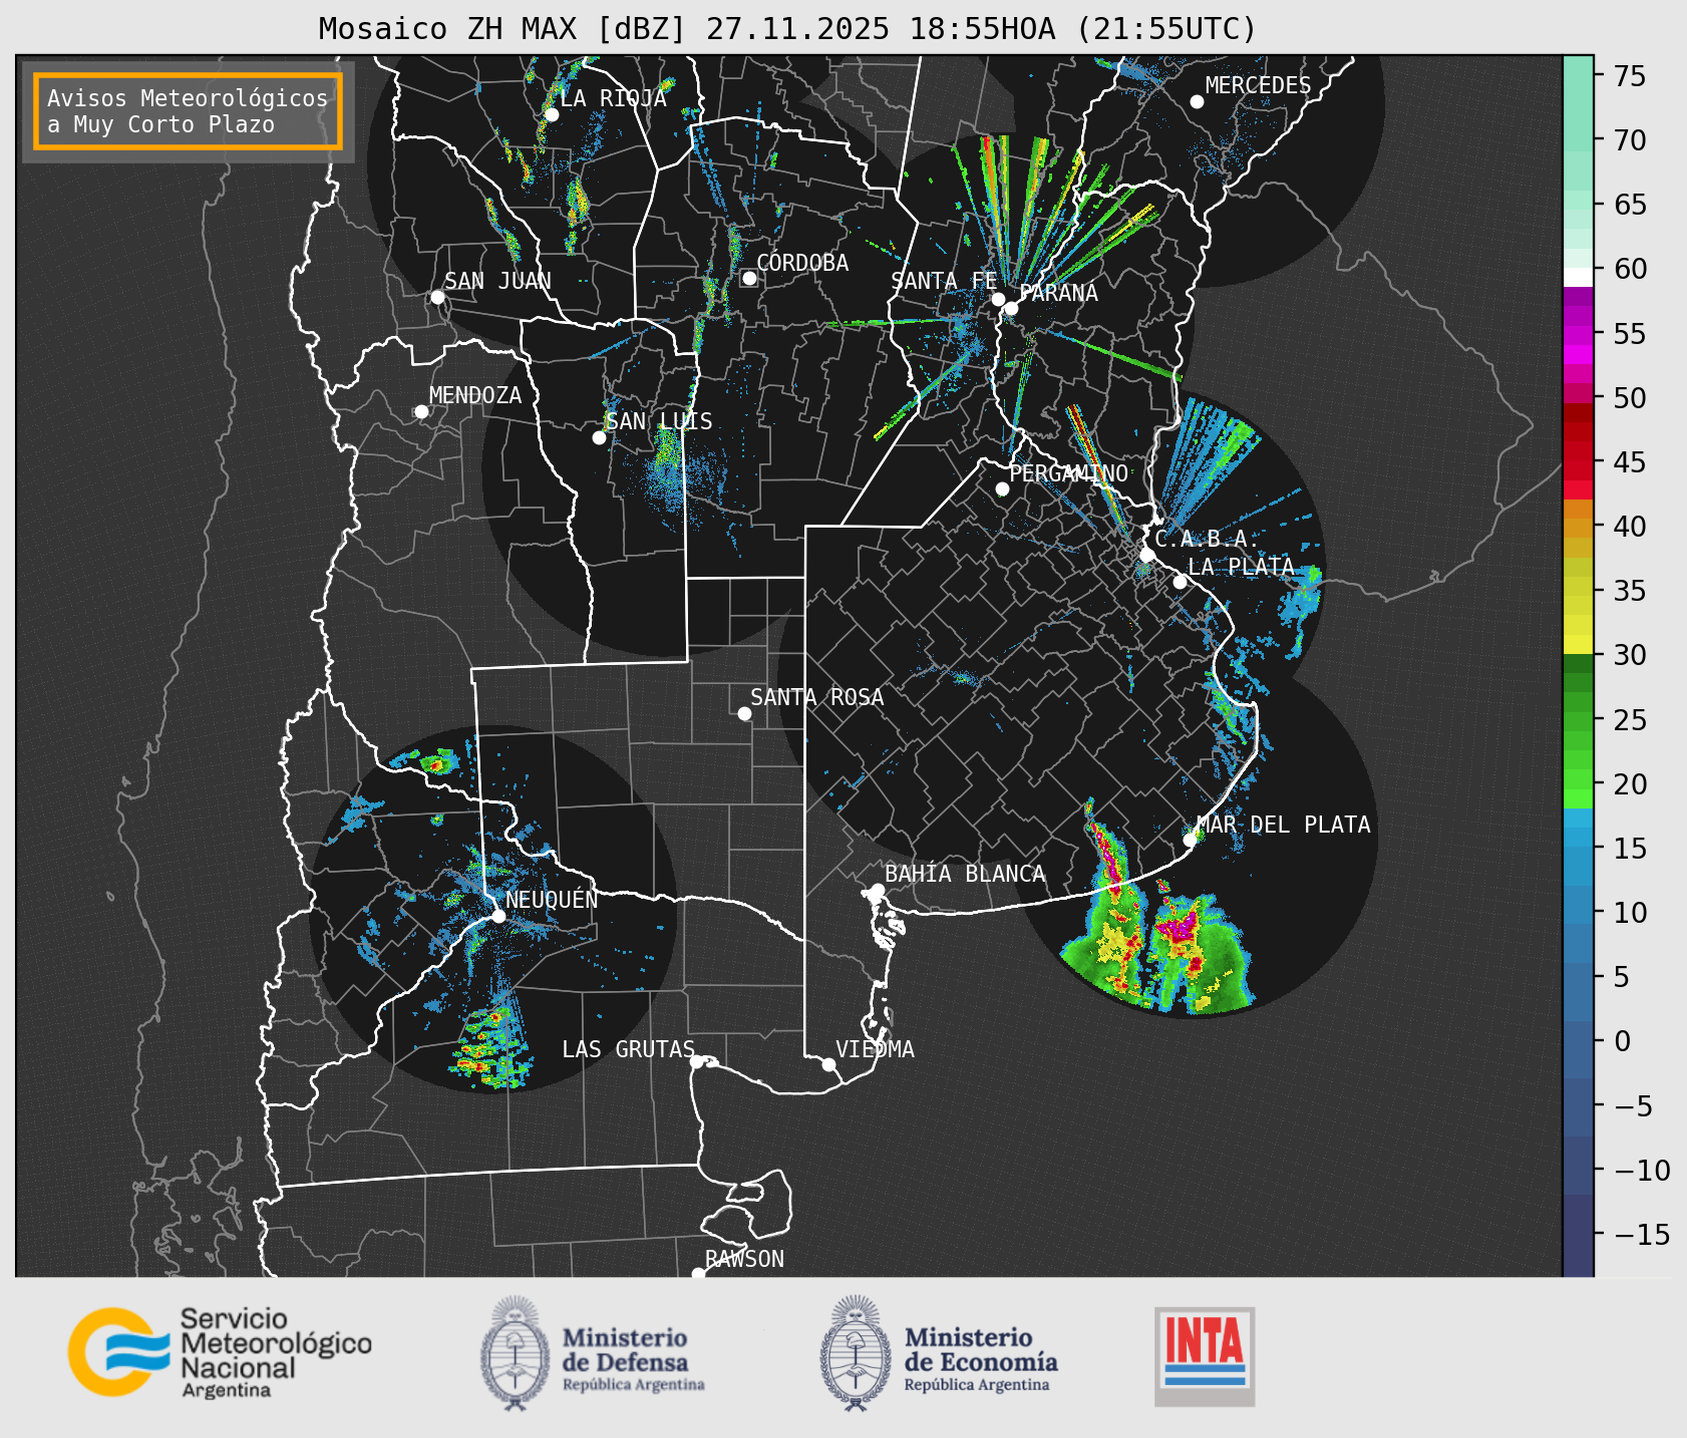
Task: Click the white 60 dBZ color band
Action: [1577, 276]
